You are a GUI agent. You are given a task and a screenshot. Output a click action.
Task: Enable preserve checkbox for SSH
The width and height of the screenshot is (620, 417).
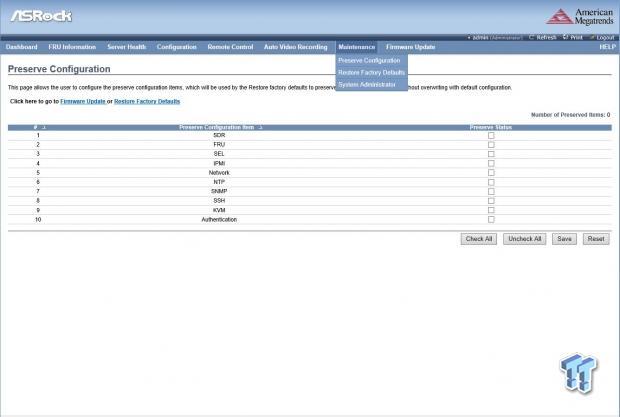[491, 201]
